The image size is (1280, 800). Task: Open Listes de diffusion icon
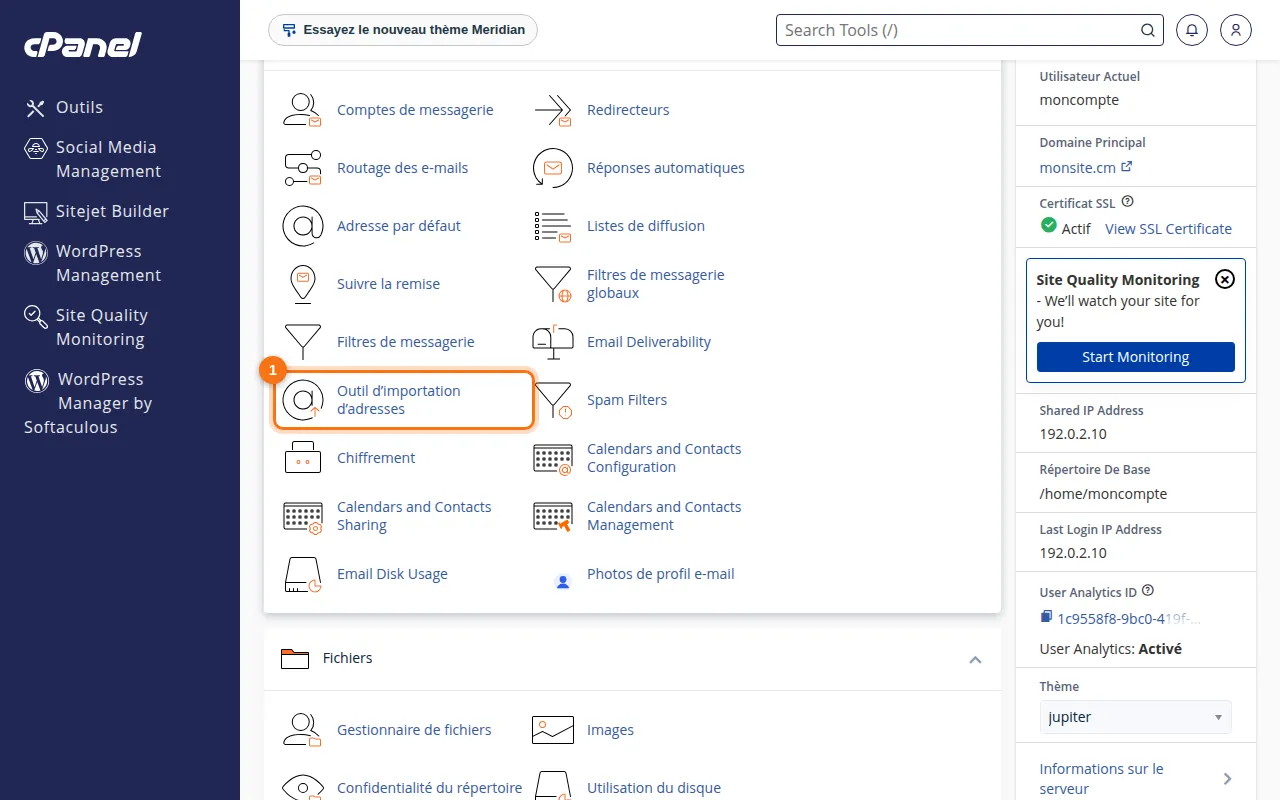(553, 226)
